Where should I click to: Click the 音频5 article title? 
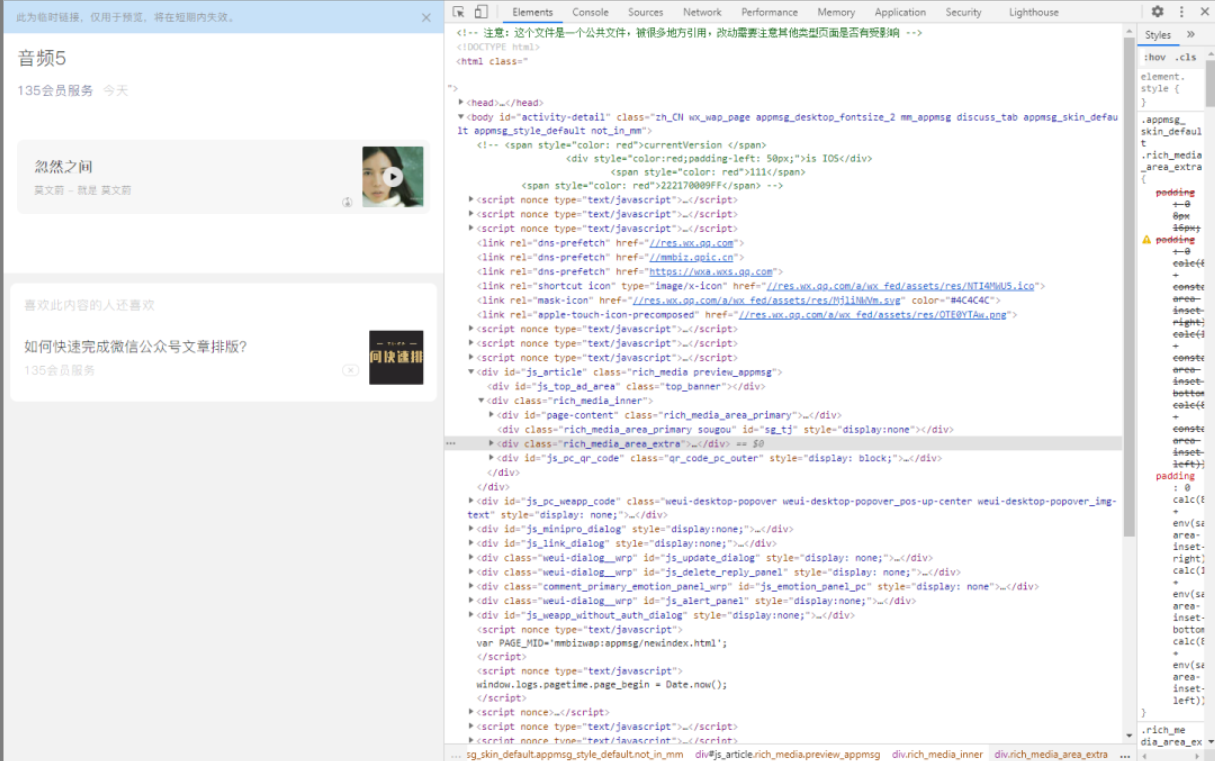point(42,59)
